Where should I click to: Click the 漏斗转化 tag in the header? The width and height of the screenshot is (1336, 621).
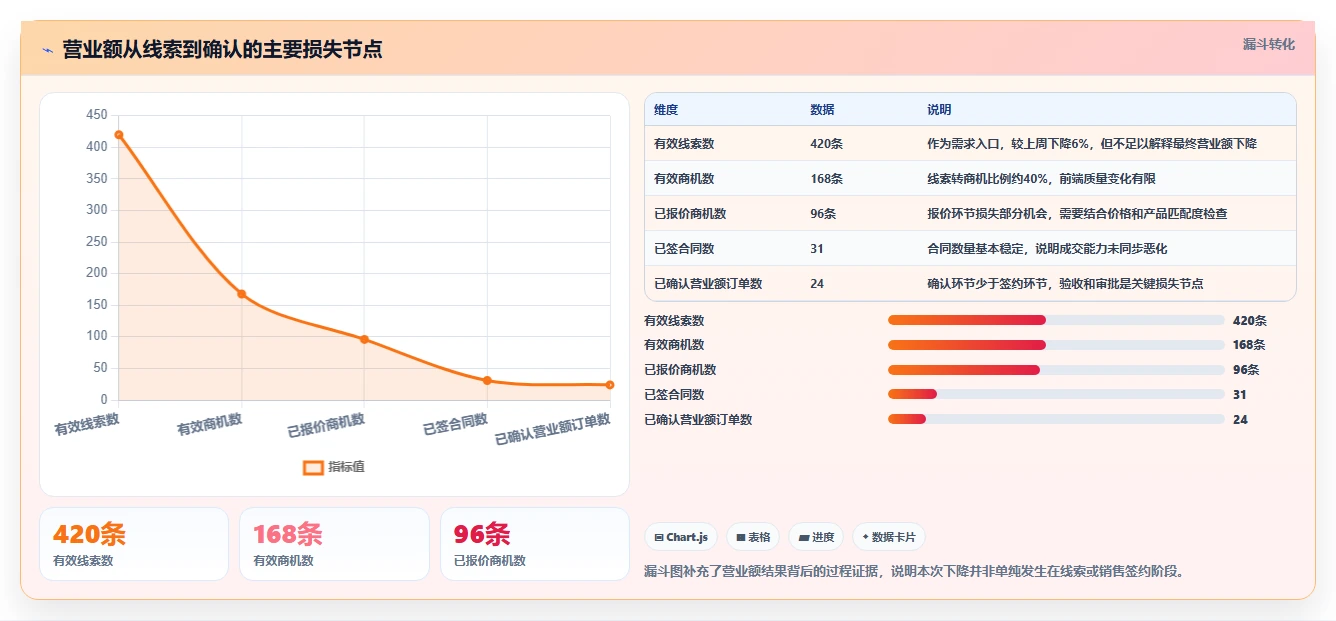click(1269, 45)
